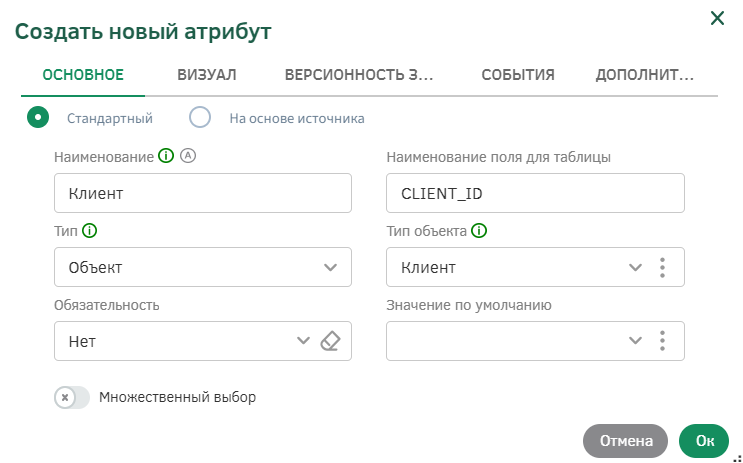The width and height of the screenshot is (743, 463).
Task: Open the СОБЫТИЯ tab
Action: point(518,75)
